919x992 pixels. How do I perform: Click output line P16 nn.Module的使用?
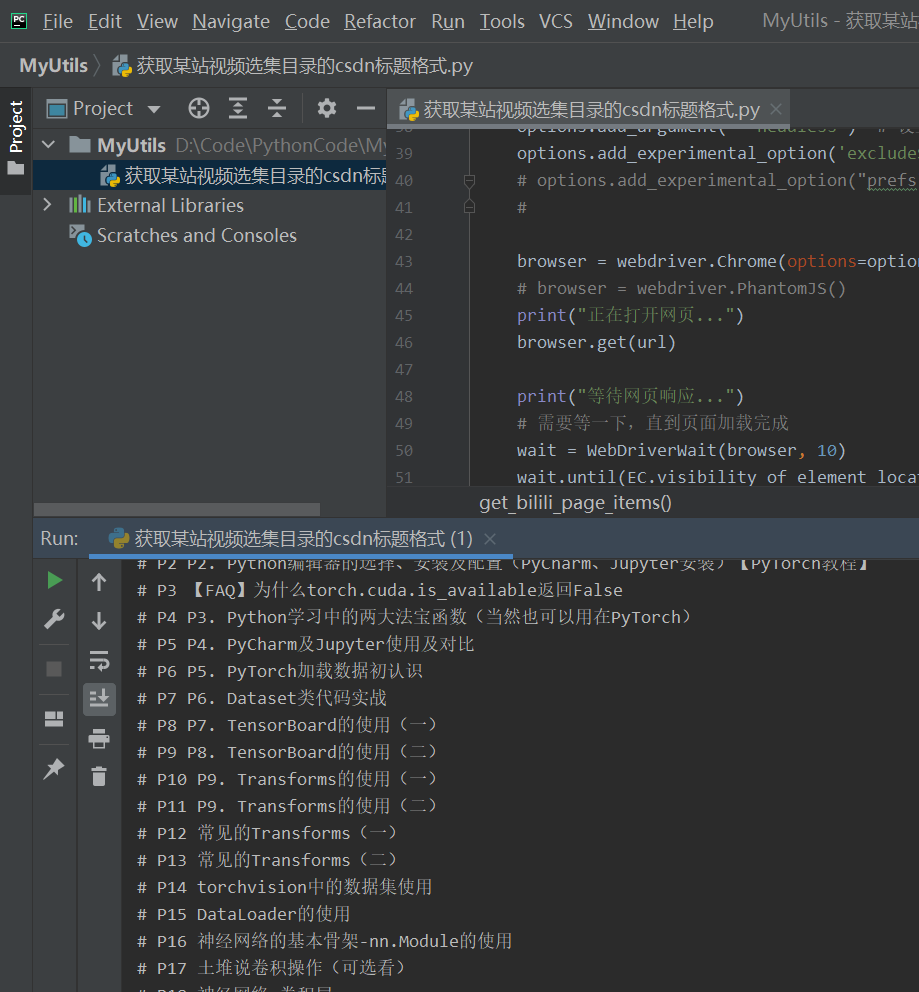pyautogui.click(x=324, y=941)
